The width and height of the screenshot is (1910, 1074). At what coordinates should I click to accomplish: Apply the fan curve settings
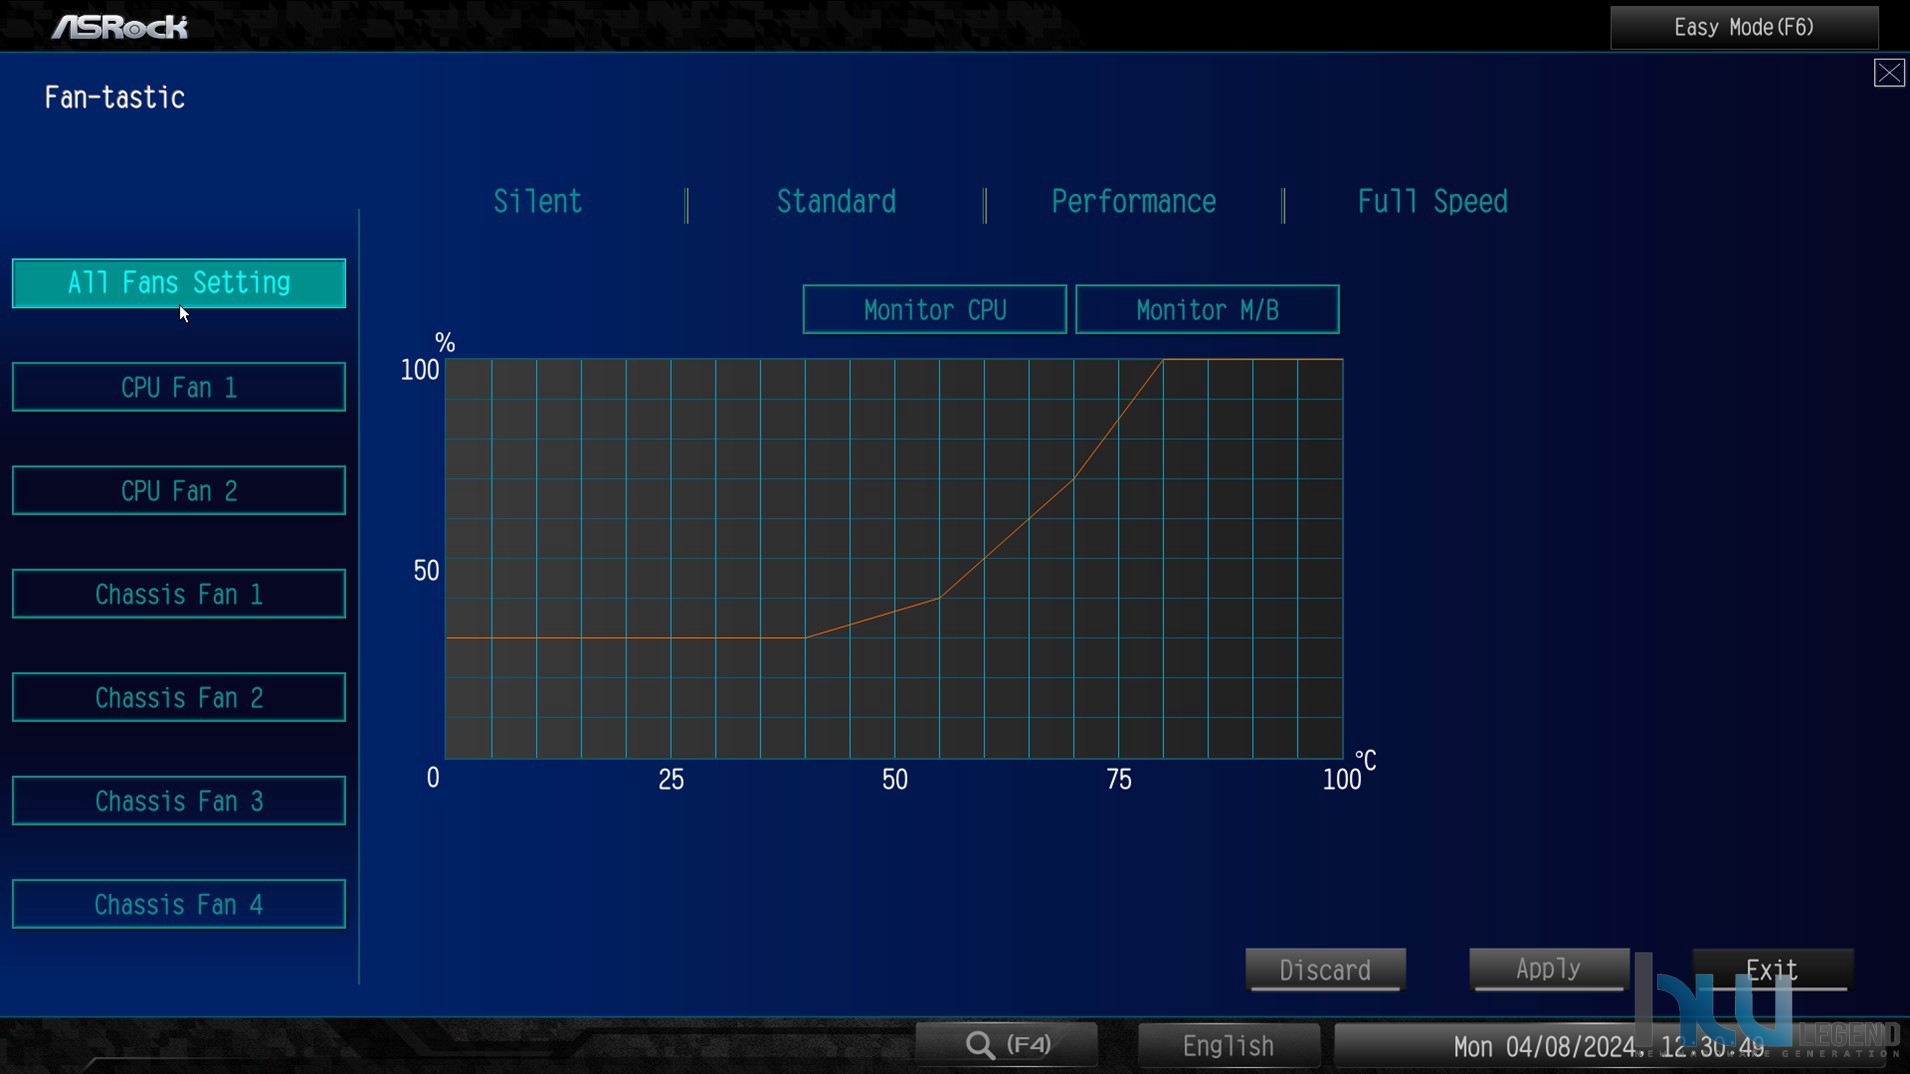pos(1548,969)
